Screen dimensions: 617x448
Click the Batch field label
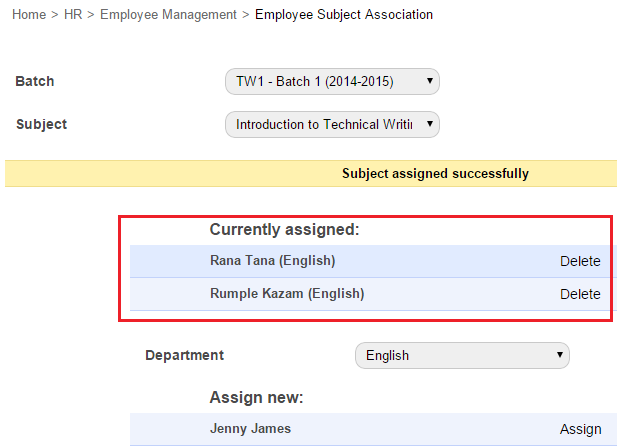point(35,81)
